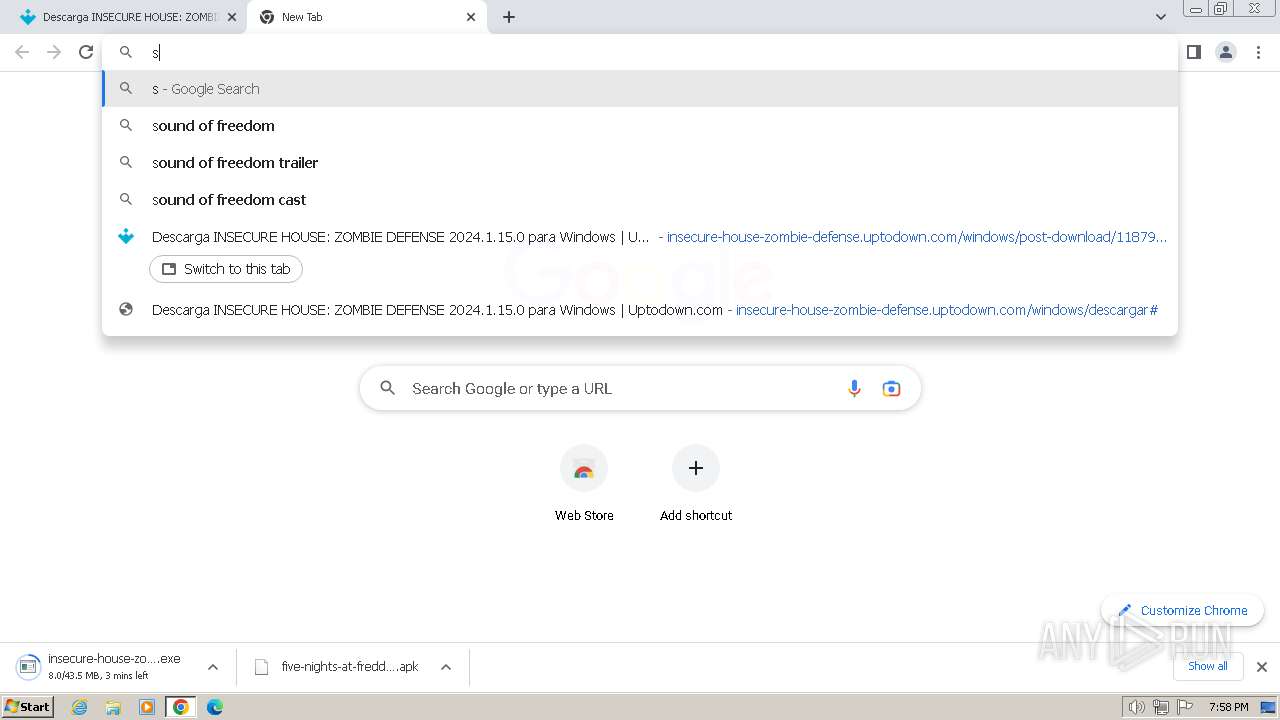This screenshot has width=1280, height=720.
Task: Close the New Tab tab
Action: pos(471,17)
